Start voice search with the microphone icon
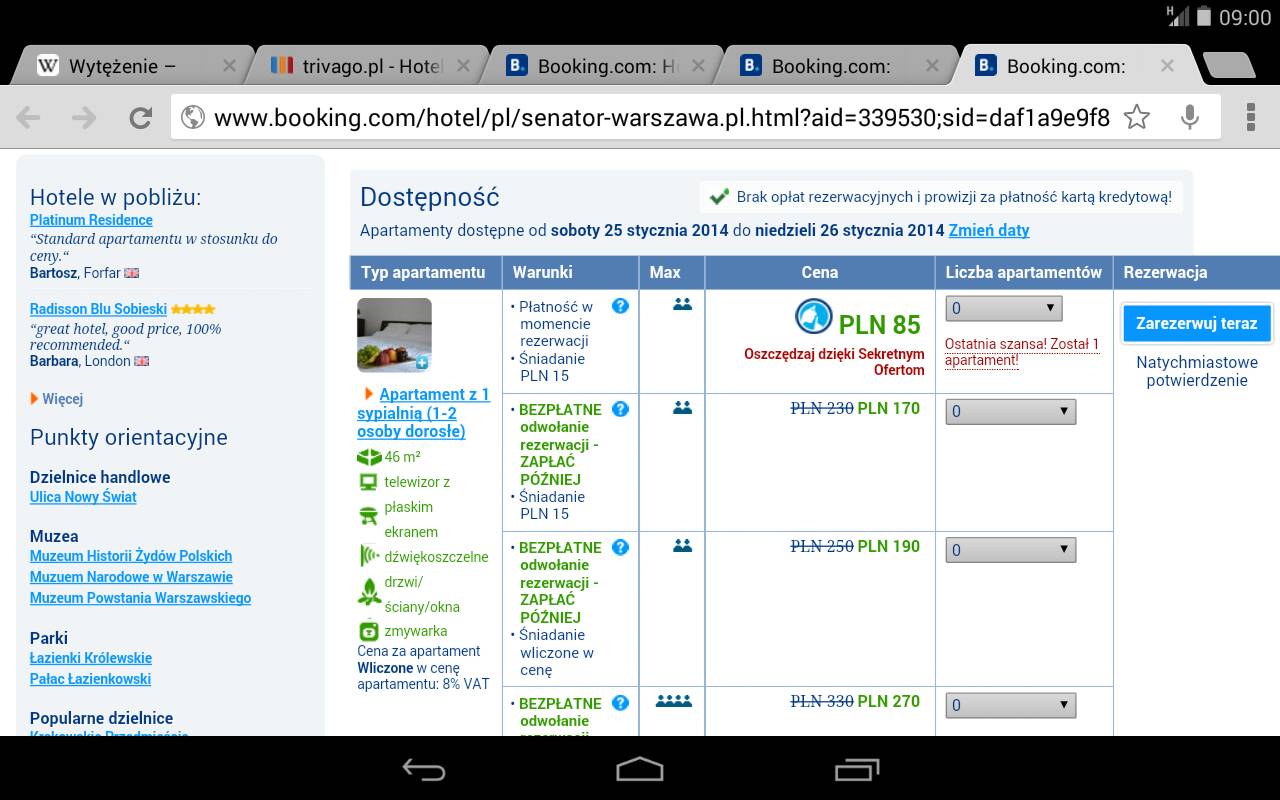Image resolution: width=1280 pixels, height=800 pixels. (1189, 117)
